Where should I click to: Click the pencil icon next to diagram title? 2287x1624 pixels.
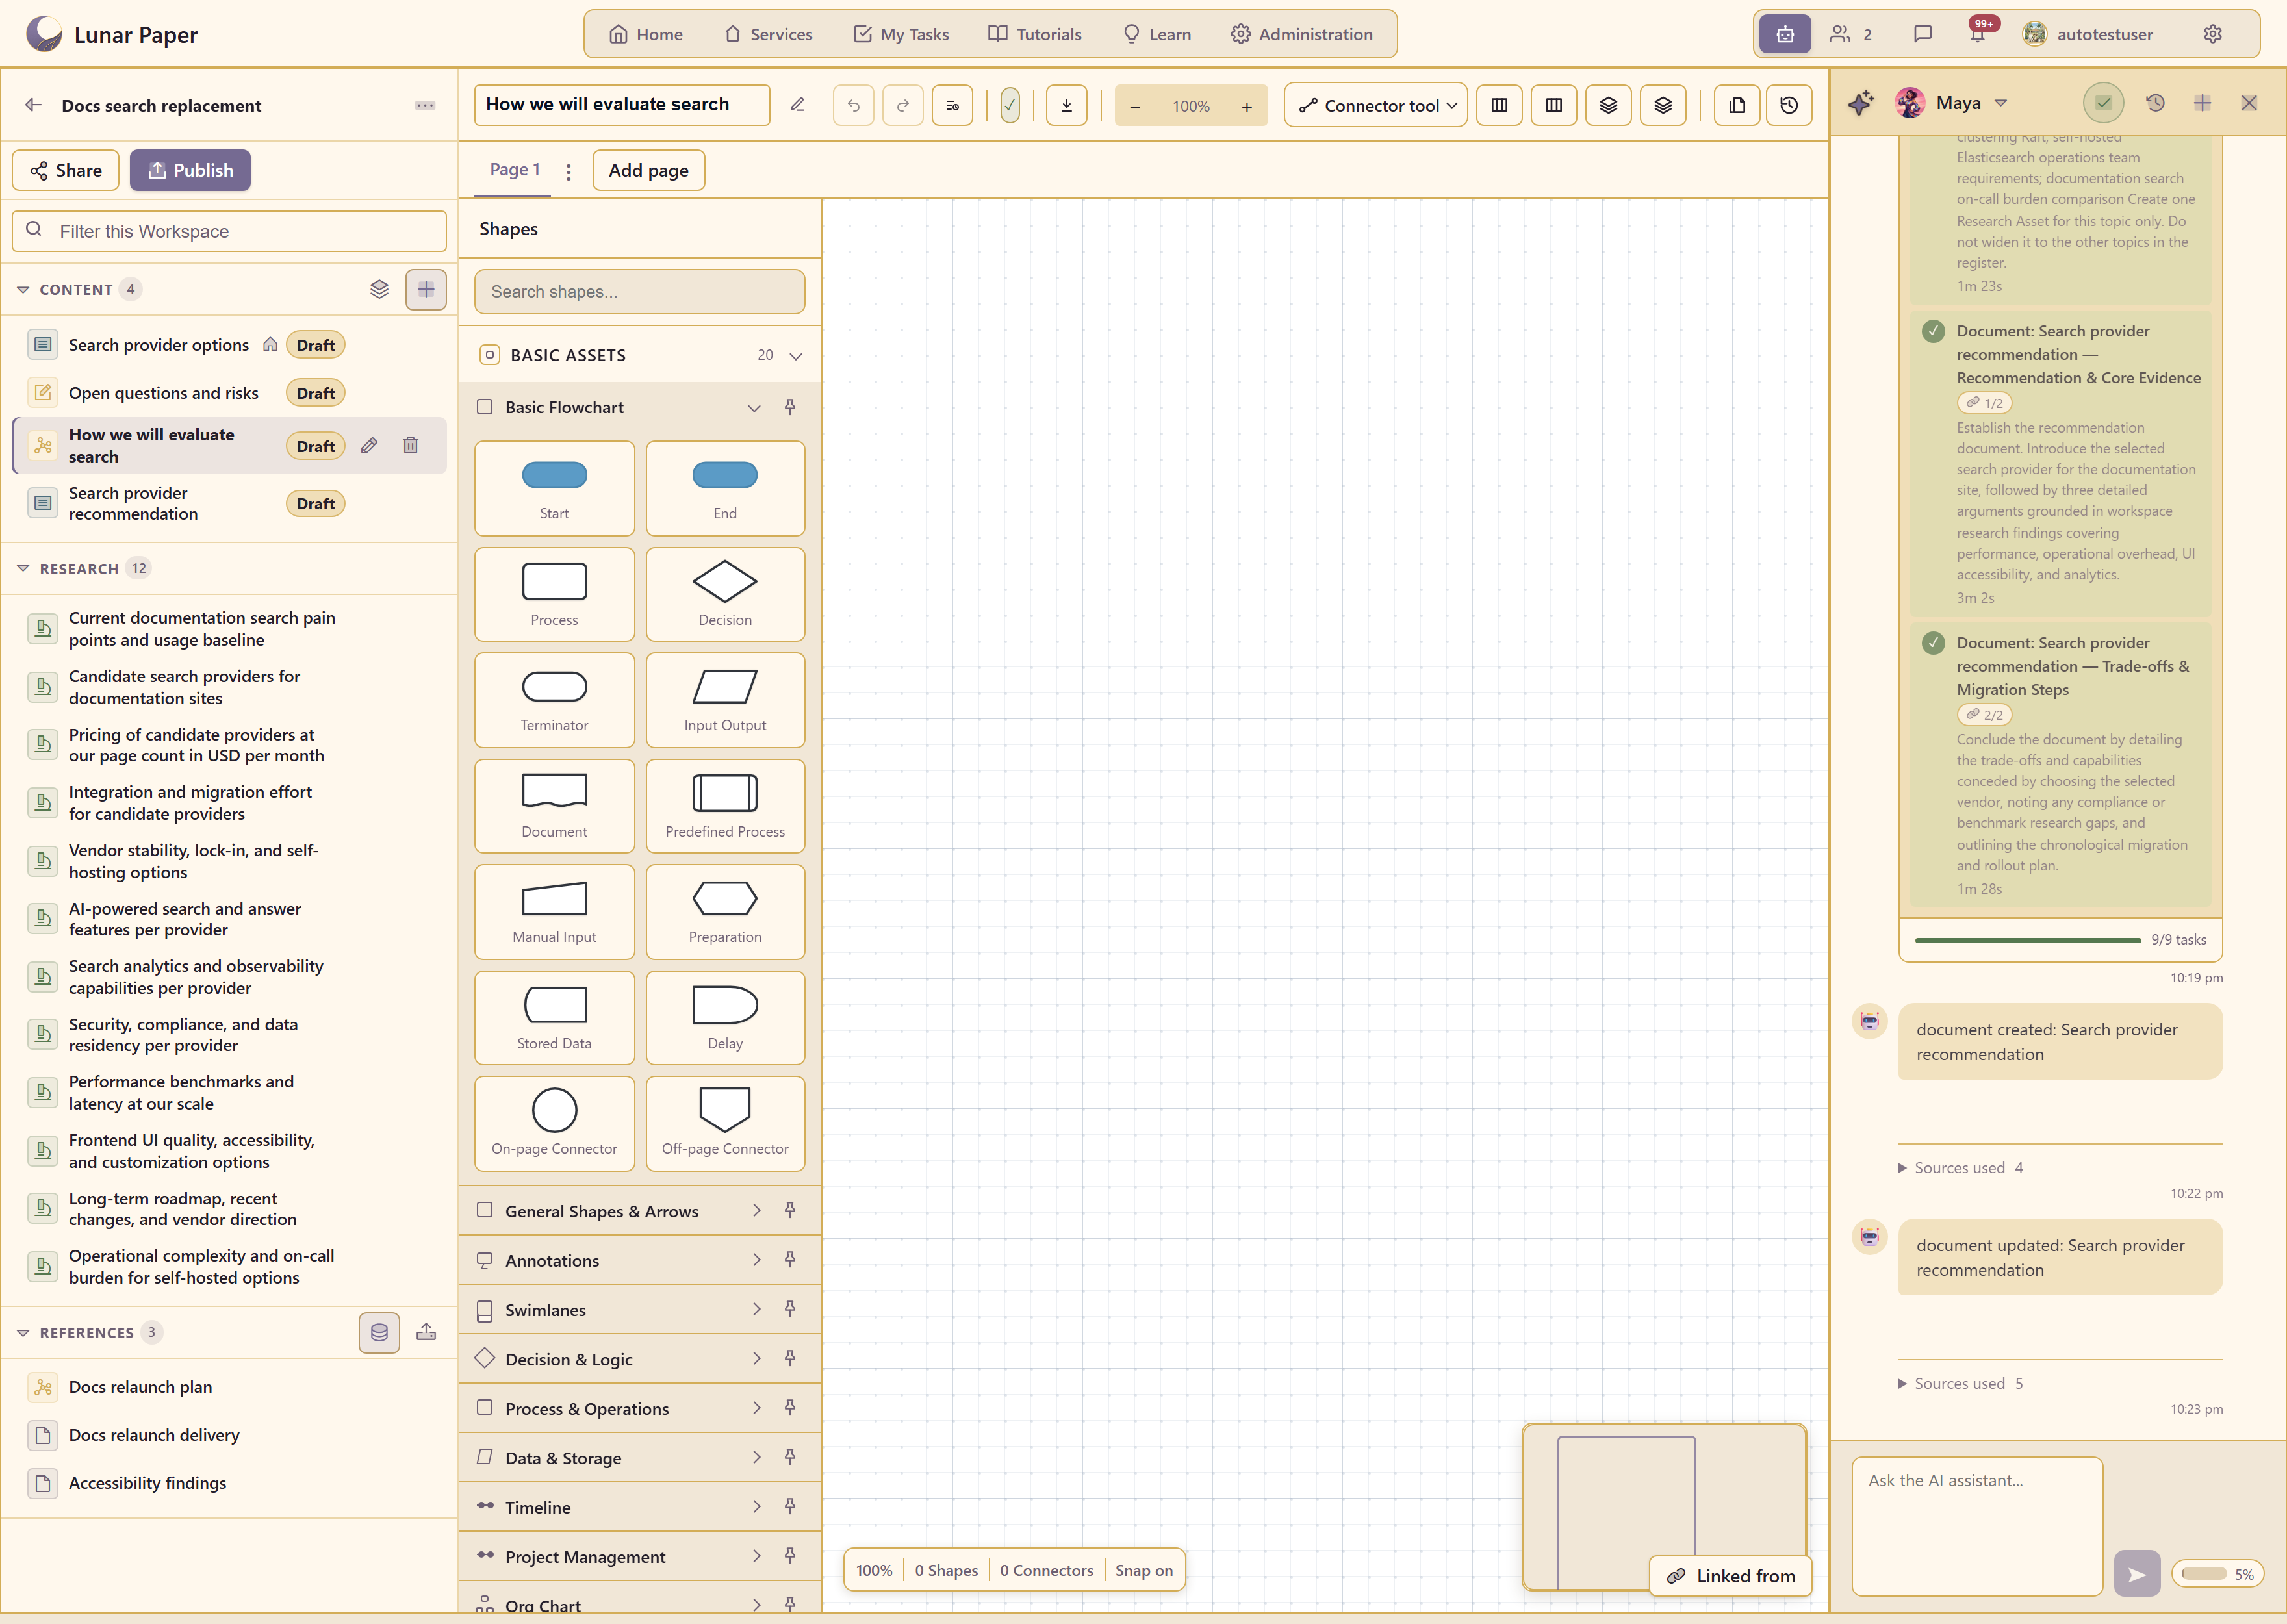797,105
